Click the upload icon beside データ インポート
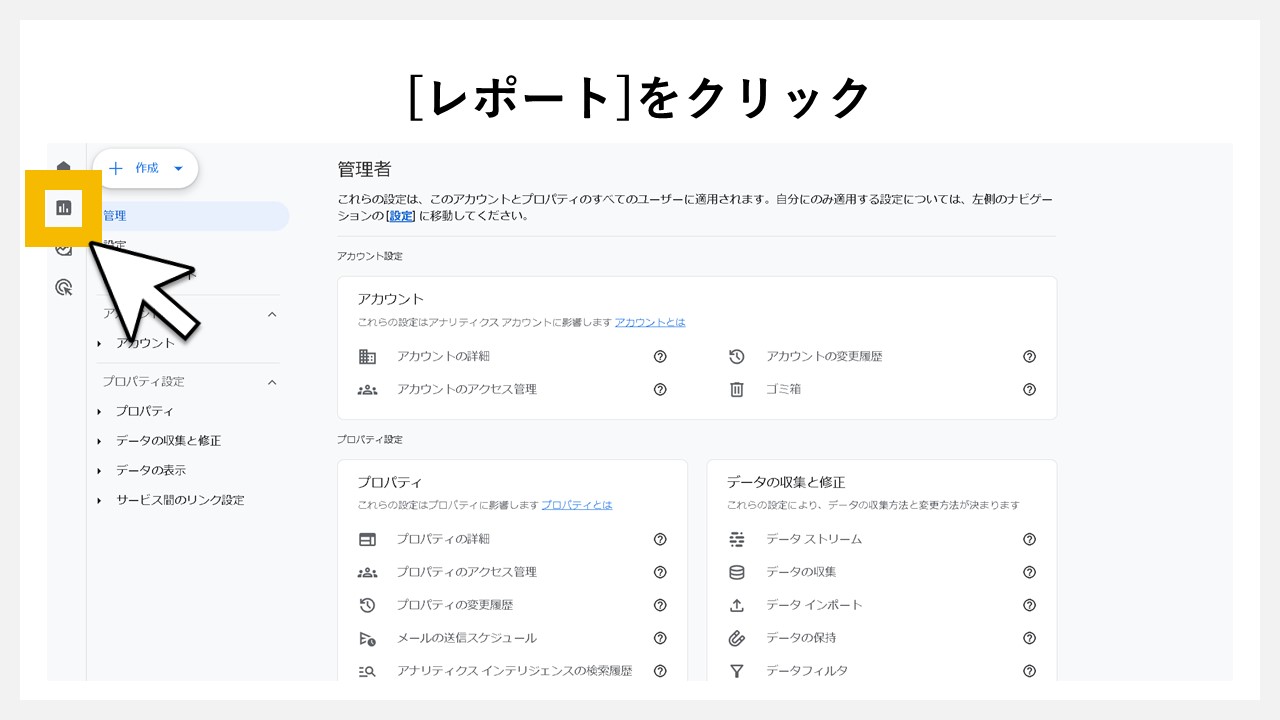1280x720 pixels. coord(737,604)
